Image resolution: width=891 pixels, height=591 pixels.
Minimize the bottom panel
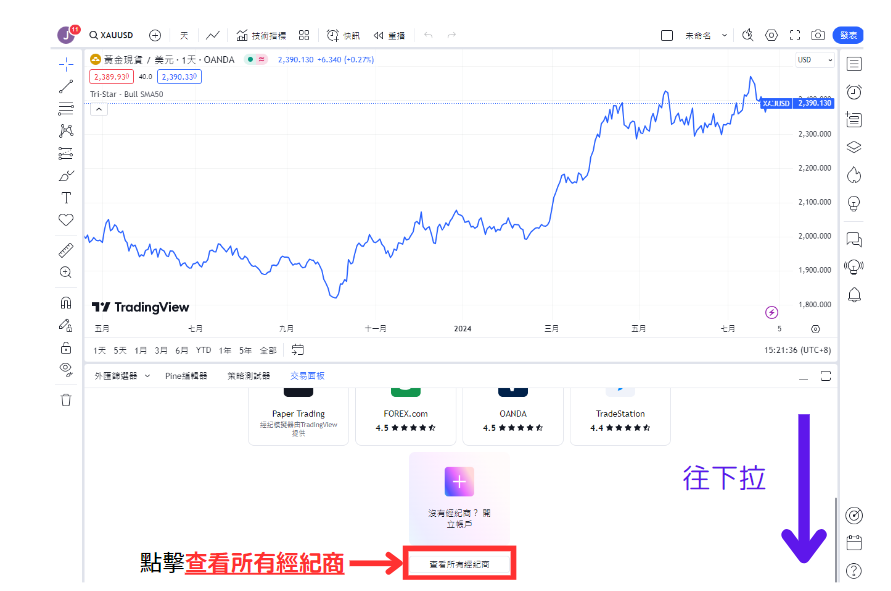click(803, 377)
